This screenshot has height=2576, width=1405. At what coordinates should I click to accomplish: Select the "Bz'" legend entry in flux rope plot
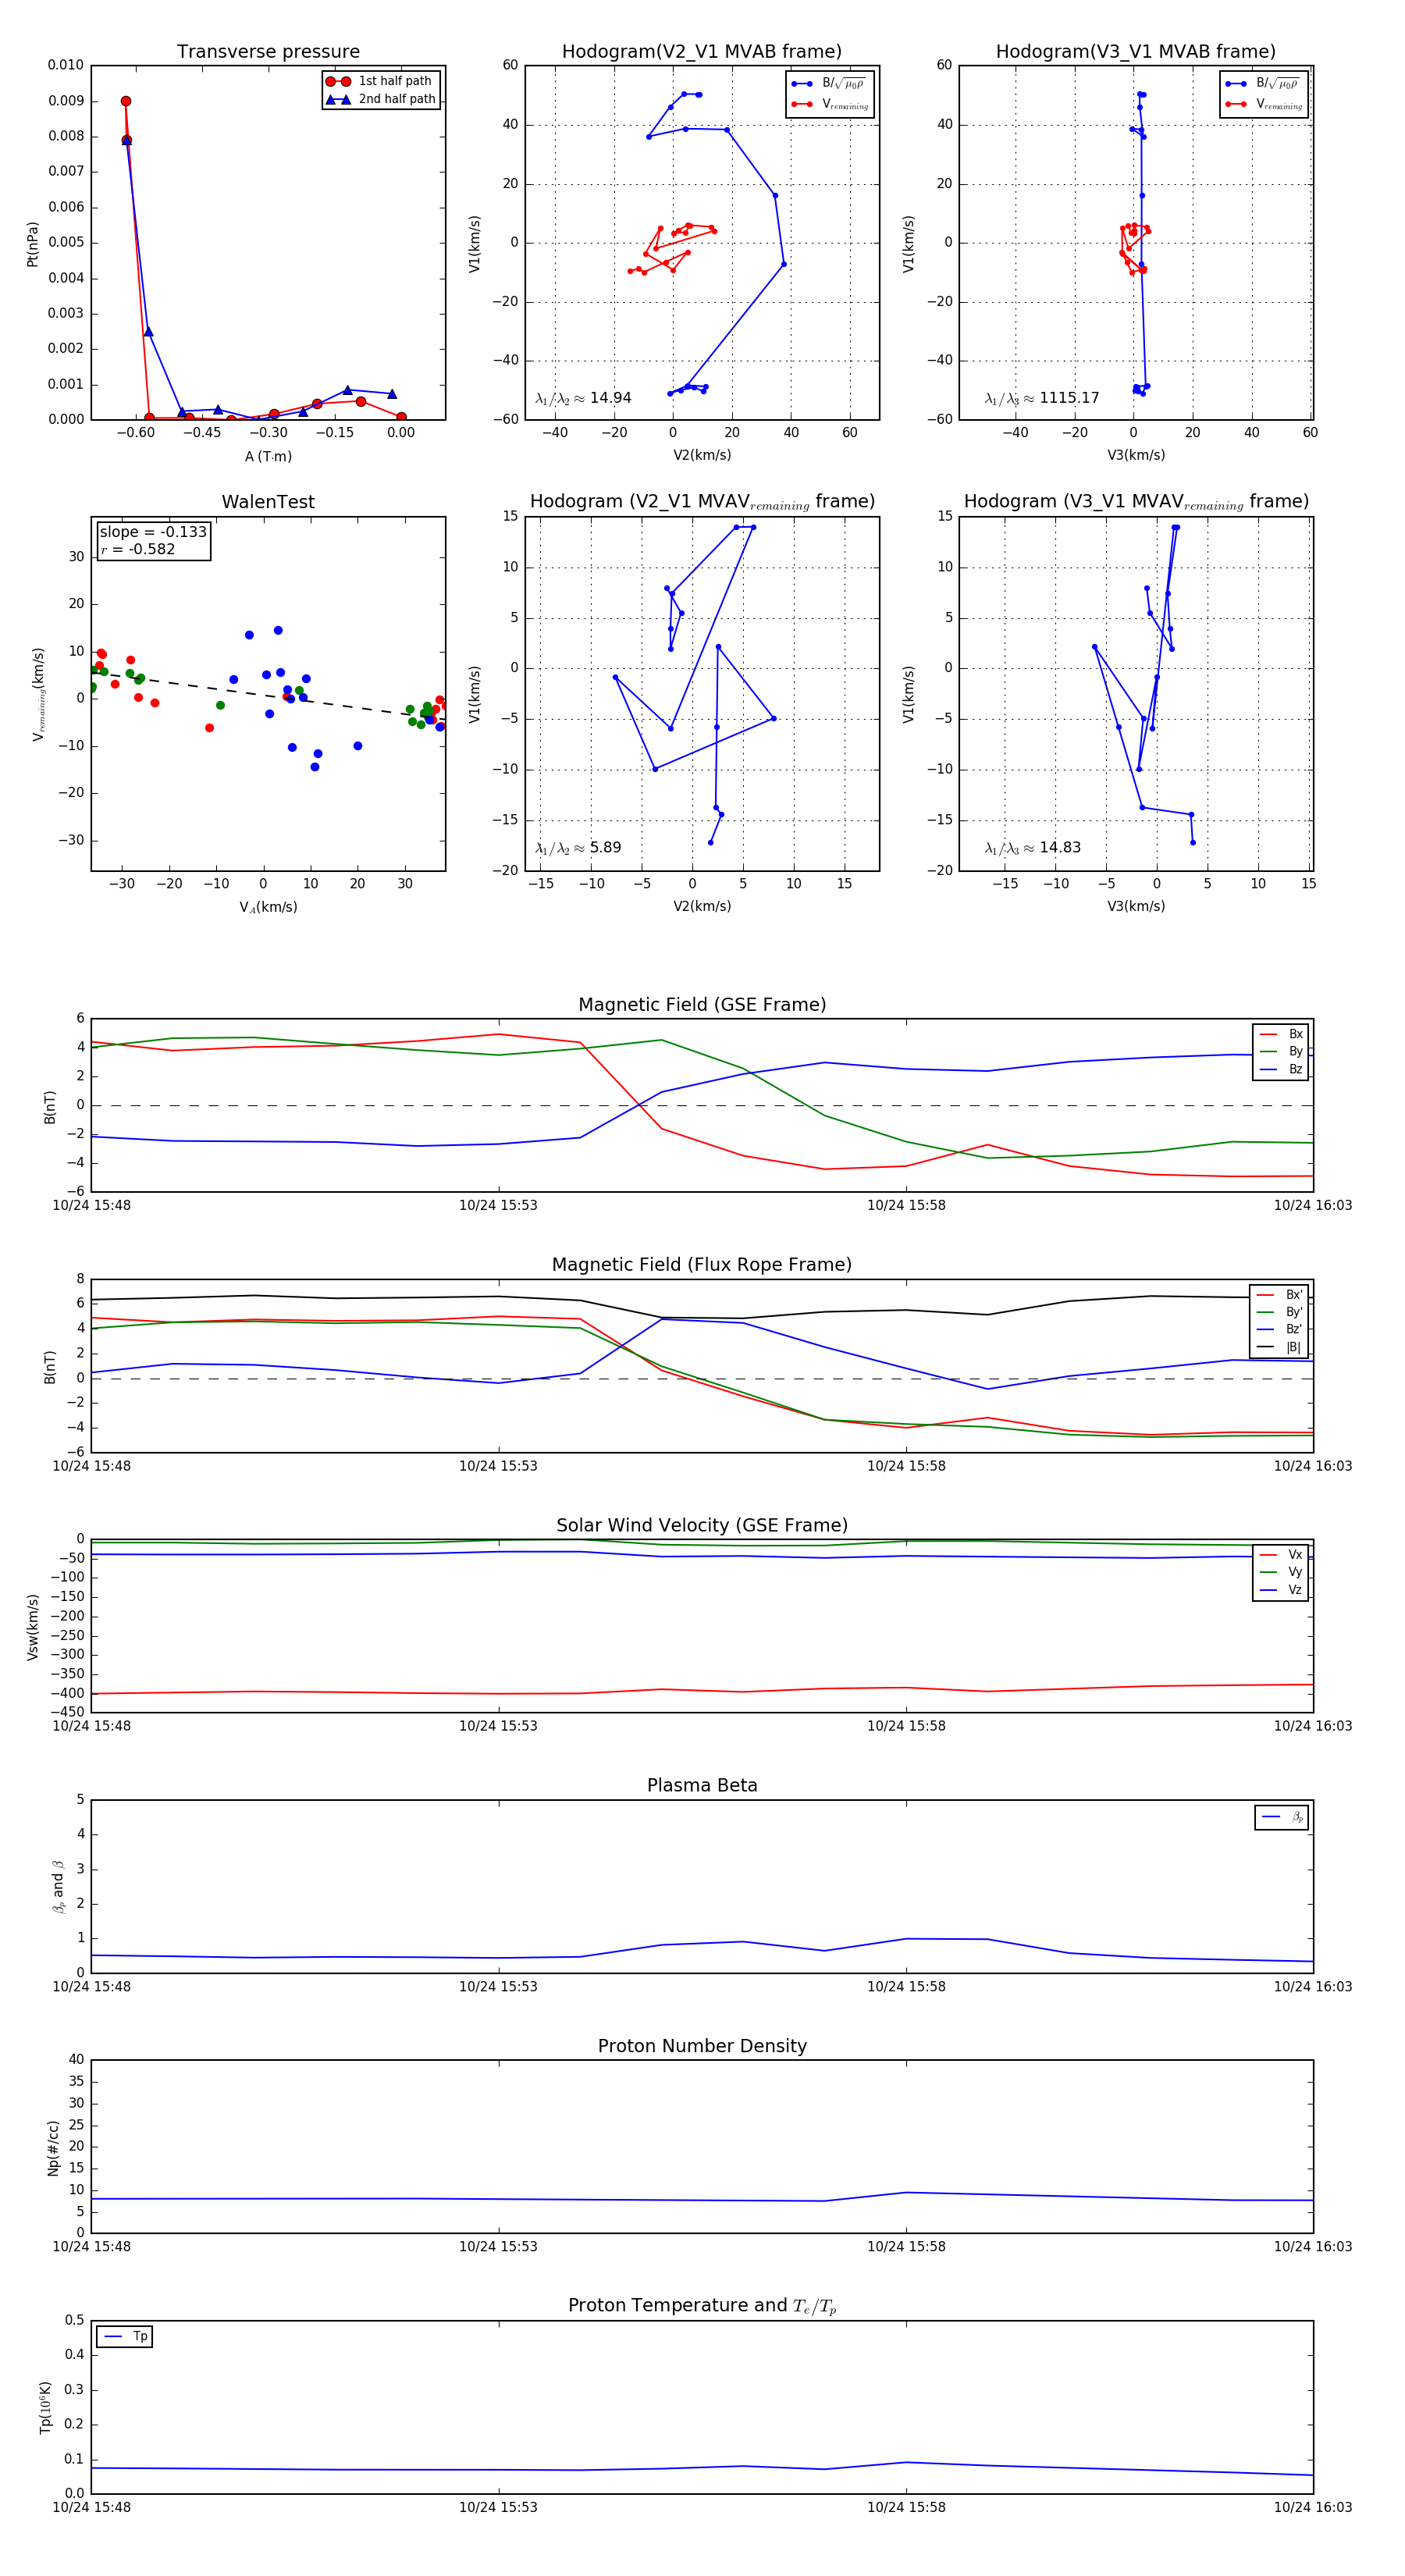coord(1279,1329)
